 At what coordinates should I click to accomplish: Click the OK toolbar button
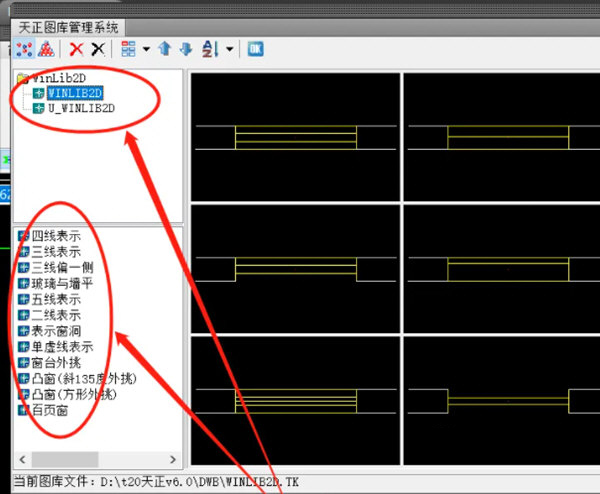point(256,49)
